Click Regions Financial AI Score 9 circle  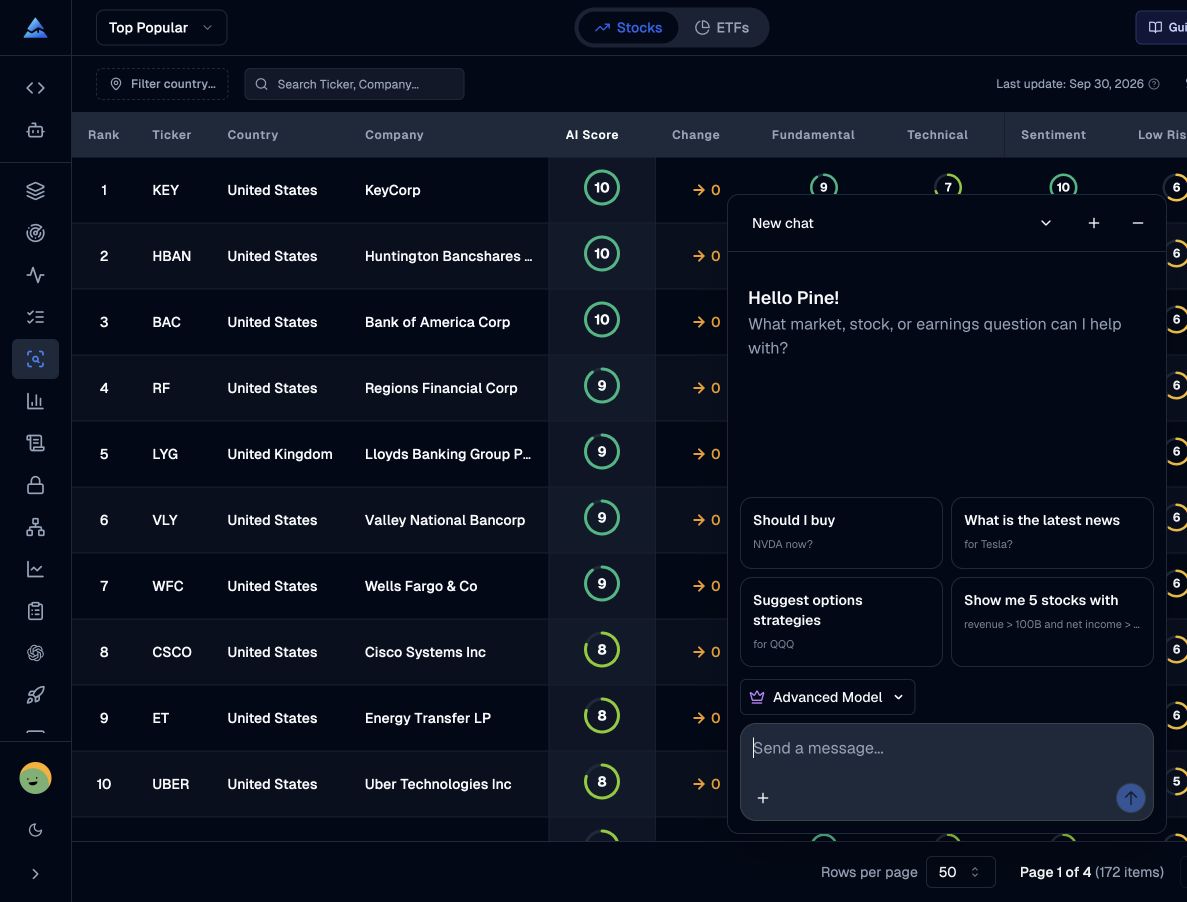tap(602, 385)
